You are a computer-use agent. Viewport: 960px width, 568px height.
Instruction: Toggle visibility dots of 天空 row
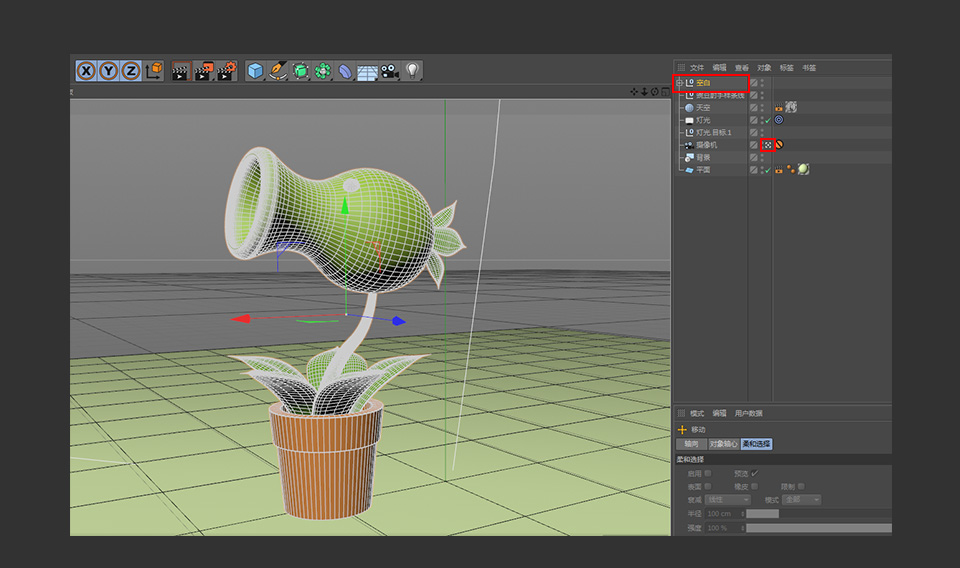tap(762, 108)
